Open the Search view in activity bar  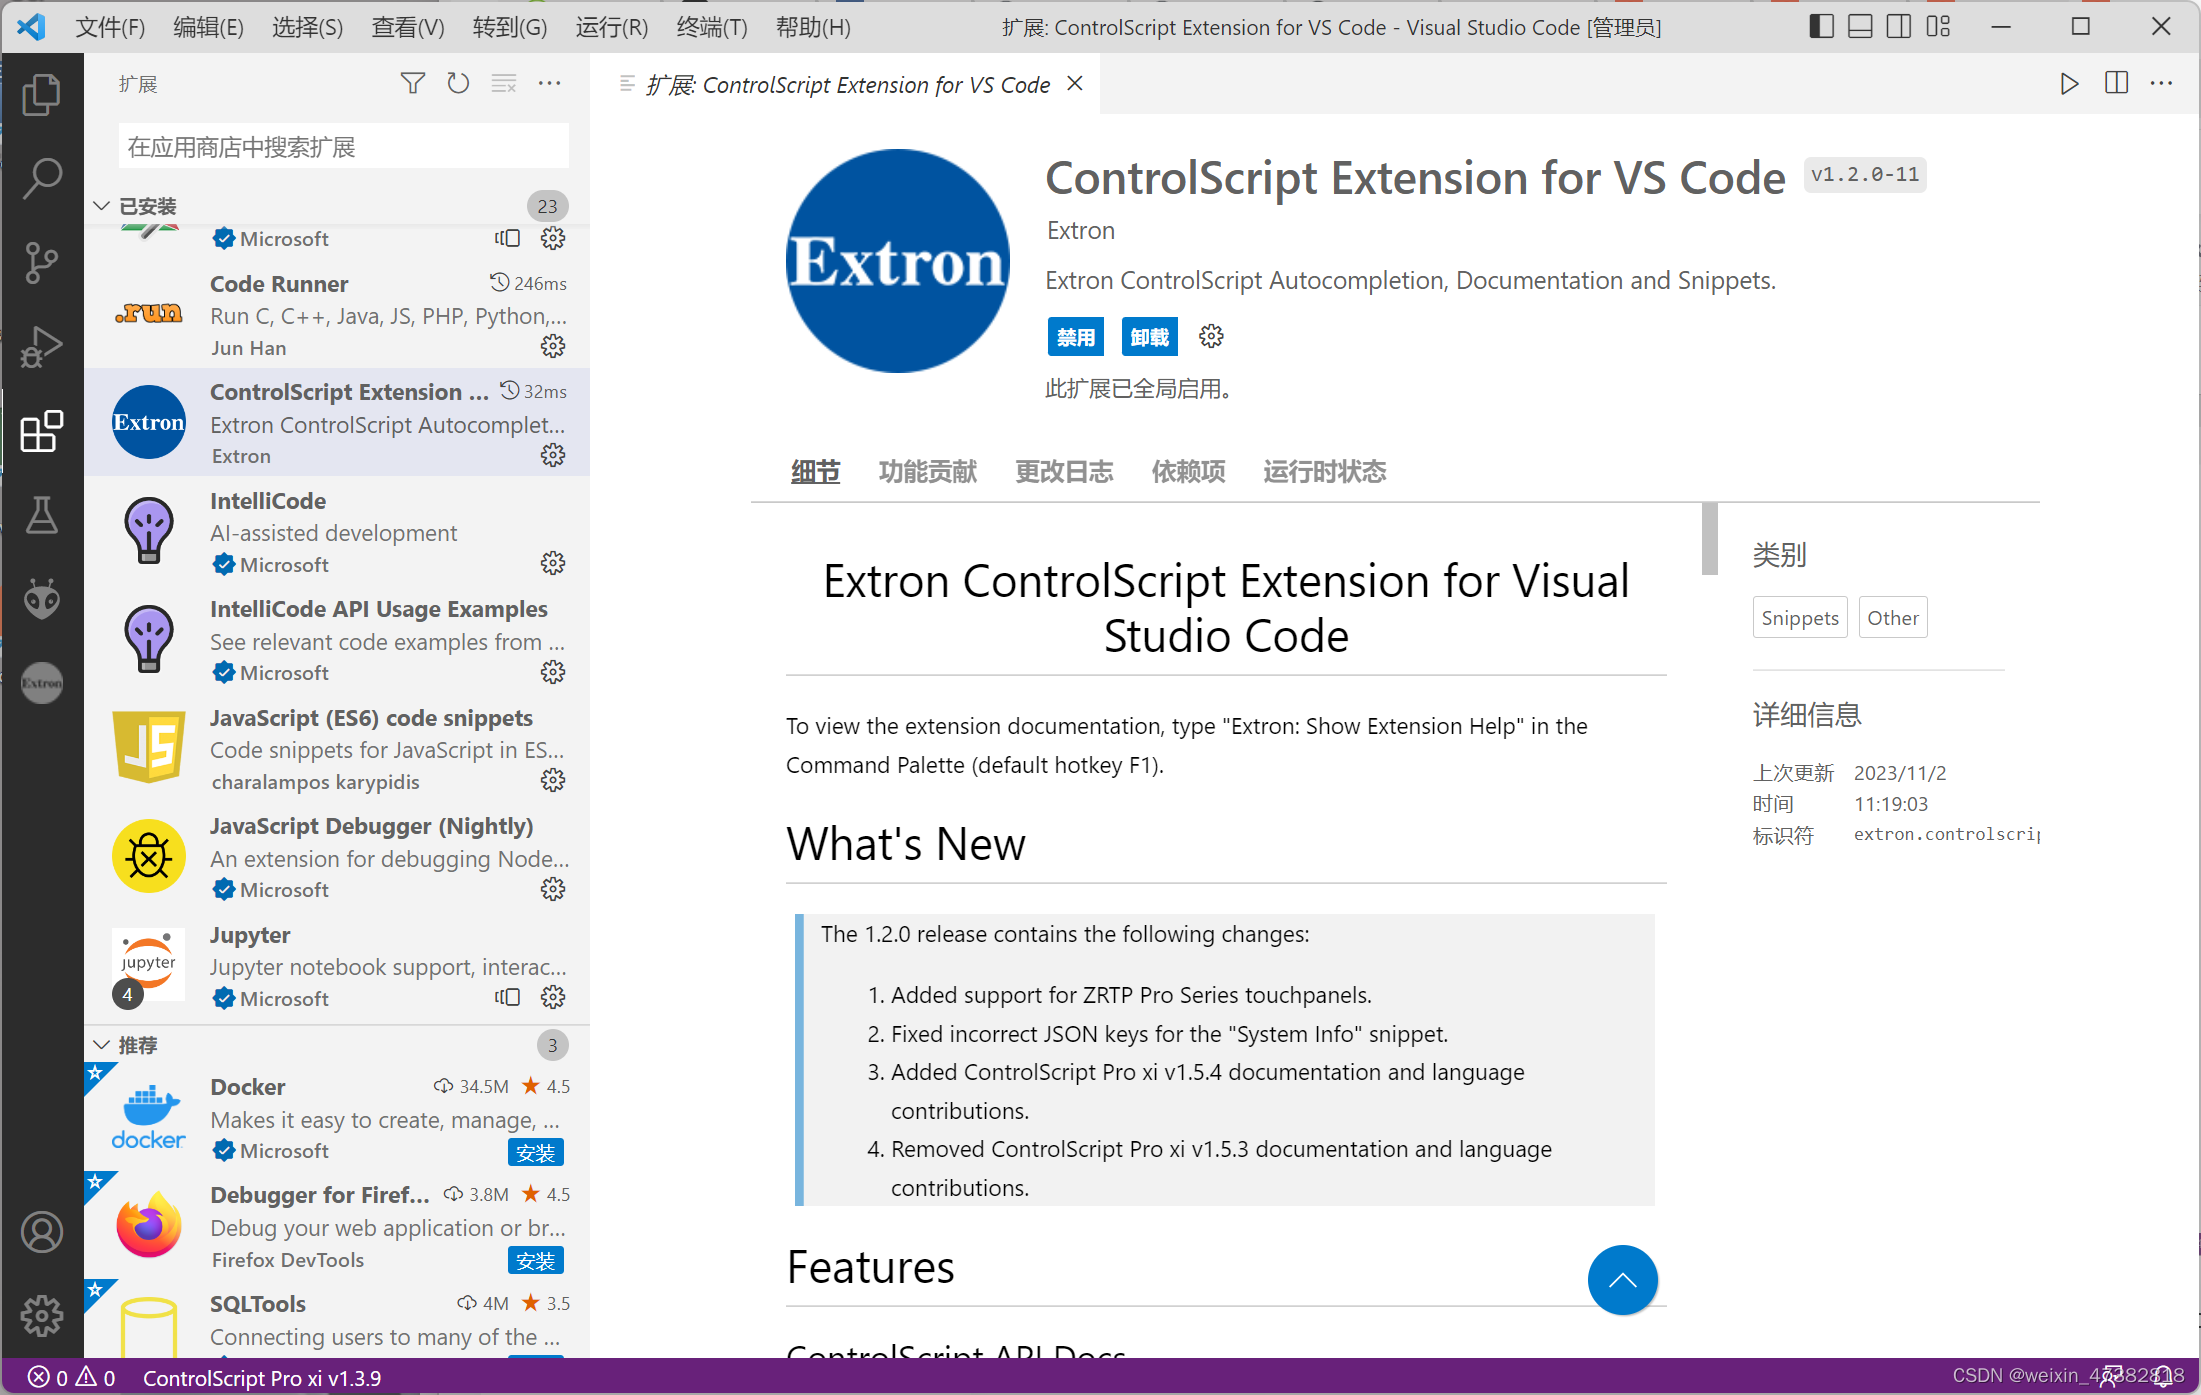(x=41, y=178)
